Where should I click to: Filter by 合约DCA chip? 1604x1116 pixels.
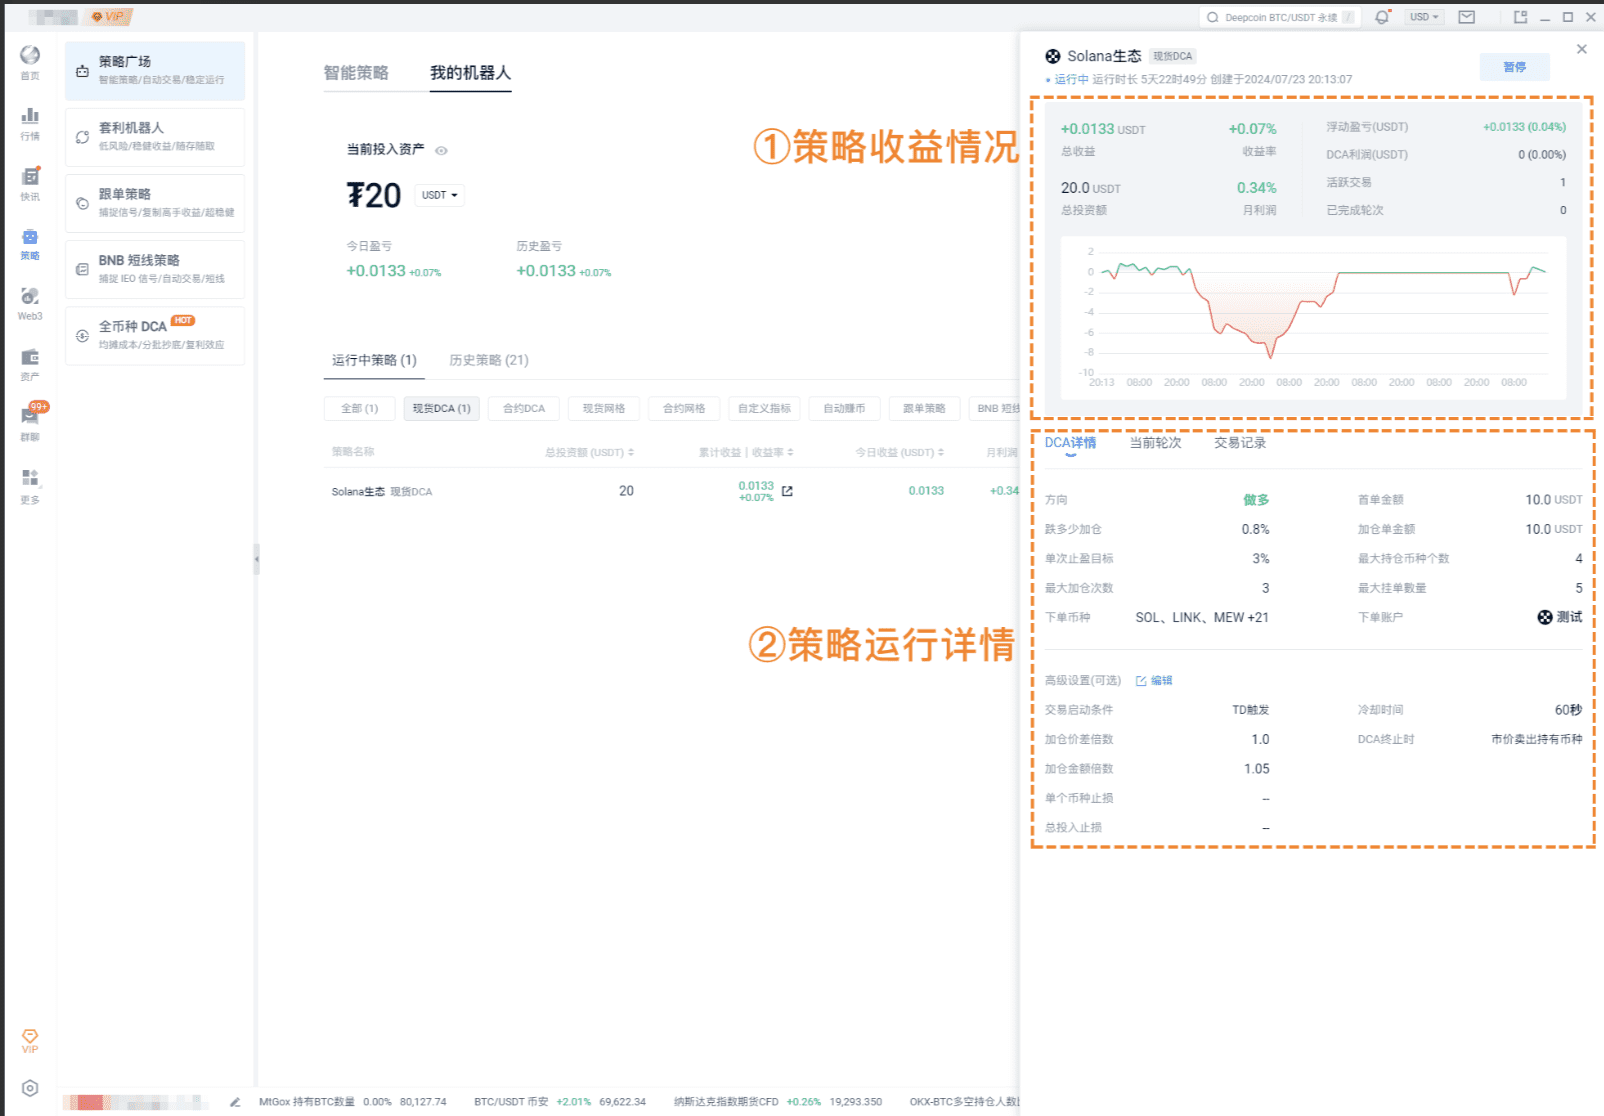pyautogui.click(x=524, y=408)
